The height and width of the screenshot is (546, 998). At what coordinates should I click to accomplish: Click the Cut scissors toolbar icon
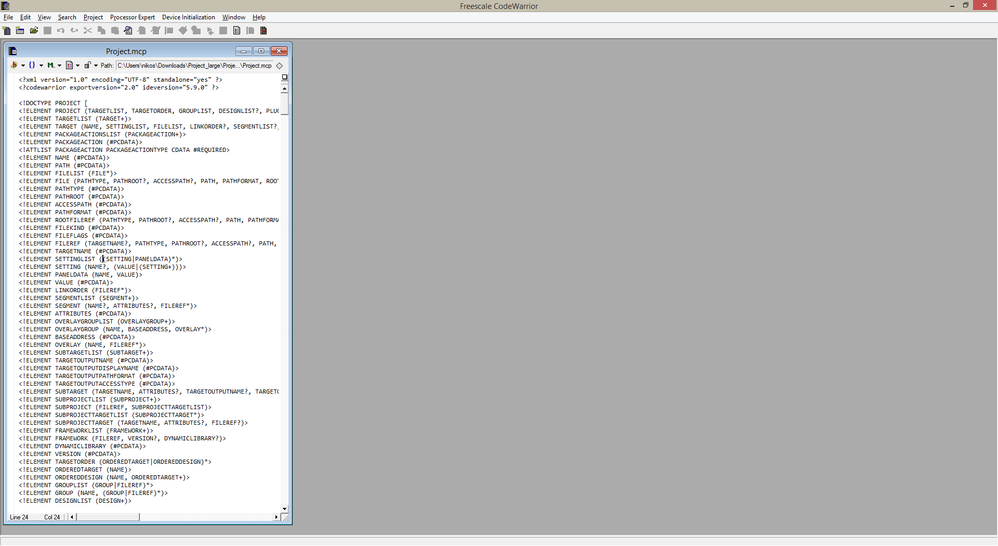coord(88,31)
